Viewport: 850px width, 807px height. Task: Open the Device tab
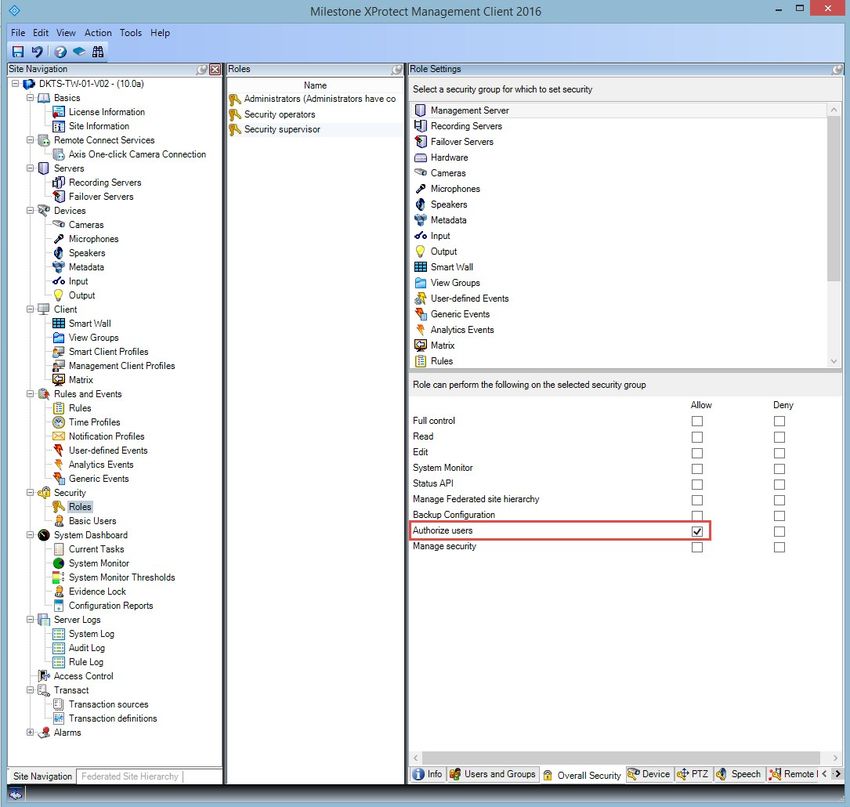pos(649,774)
